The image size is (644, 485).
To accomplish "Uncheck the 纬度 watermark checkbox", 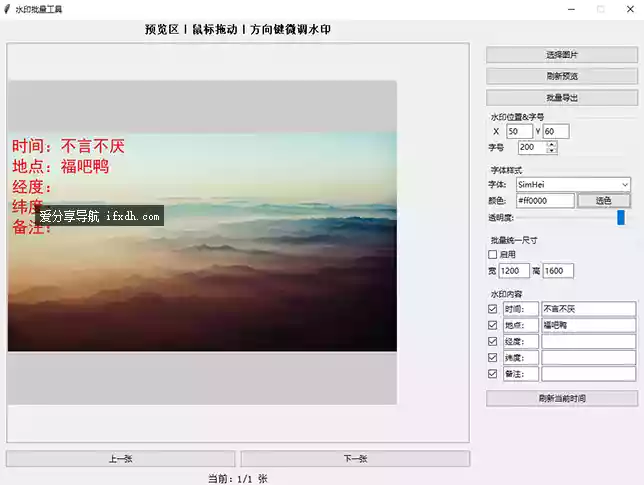I will [x=492, y=358].
